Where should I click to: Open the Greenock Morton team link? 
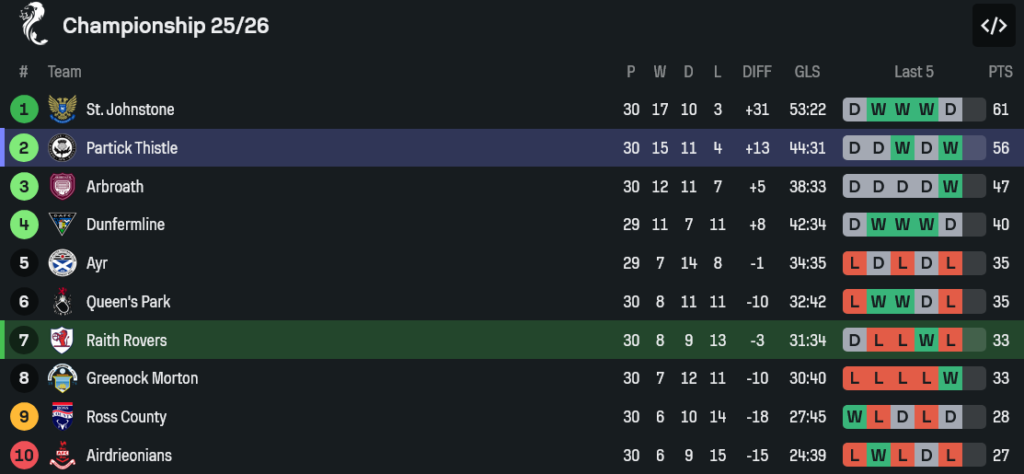click(x=142, y=379)
